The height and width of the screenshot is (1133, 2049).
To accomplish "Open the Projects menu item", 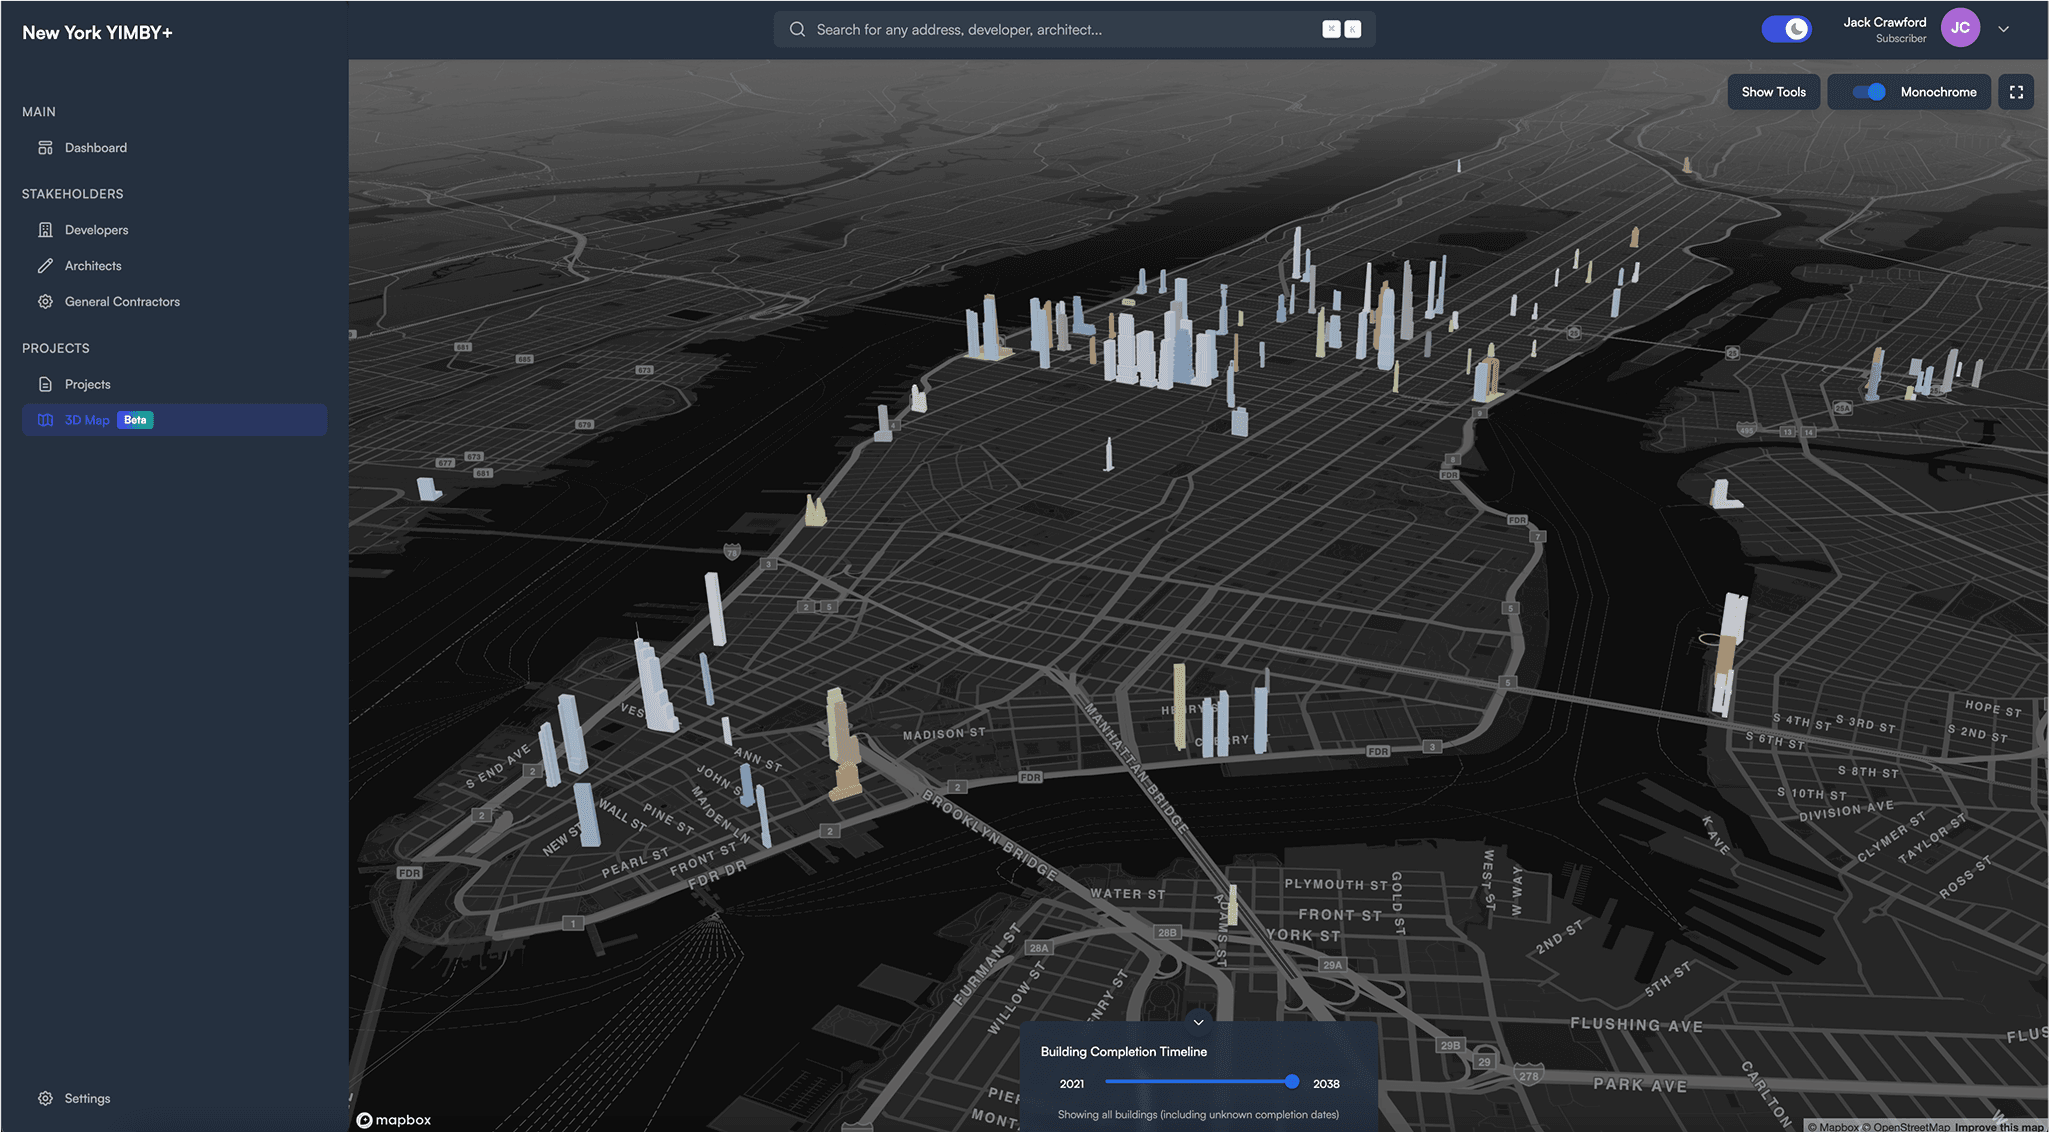I will coord(88,384).
